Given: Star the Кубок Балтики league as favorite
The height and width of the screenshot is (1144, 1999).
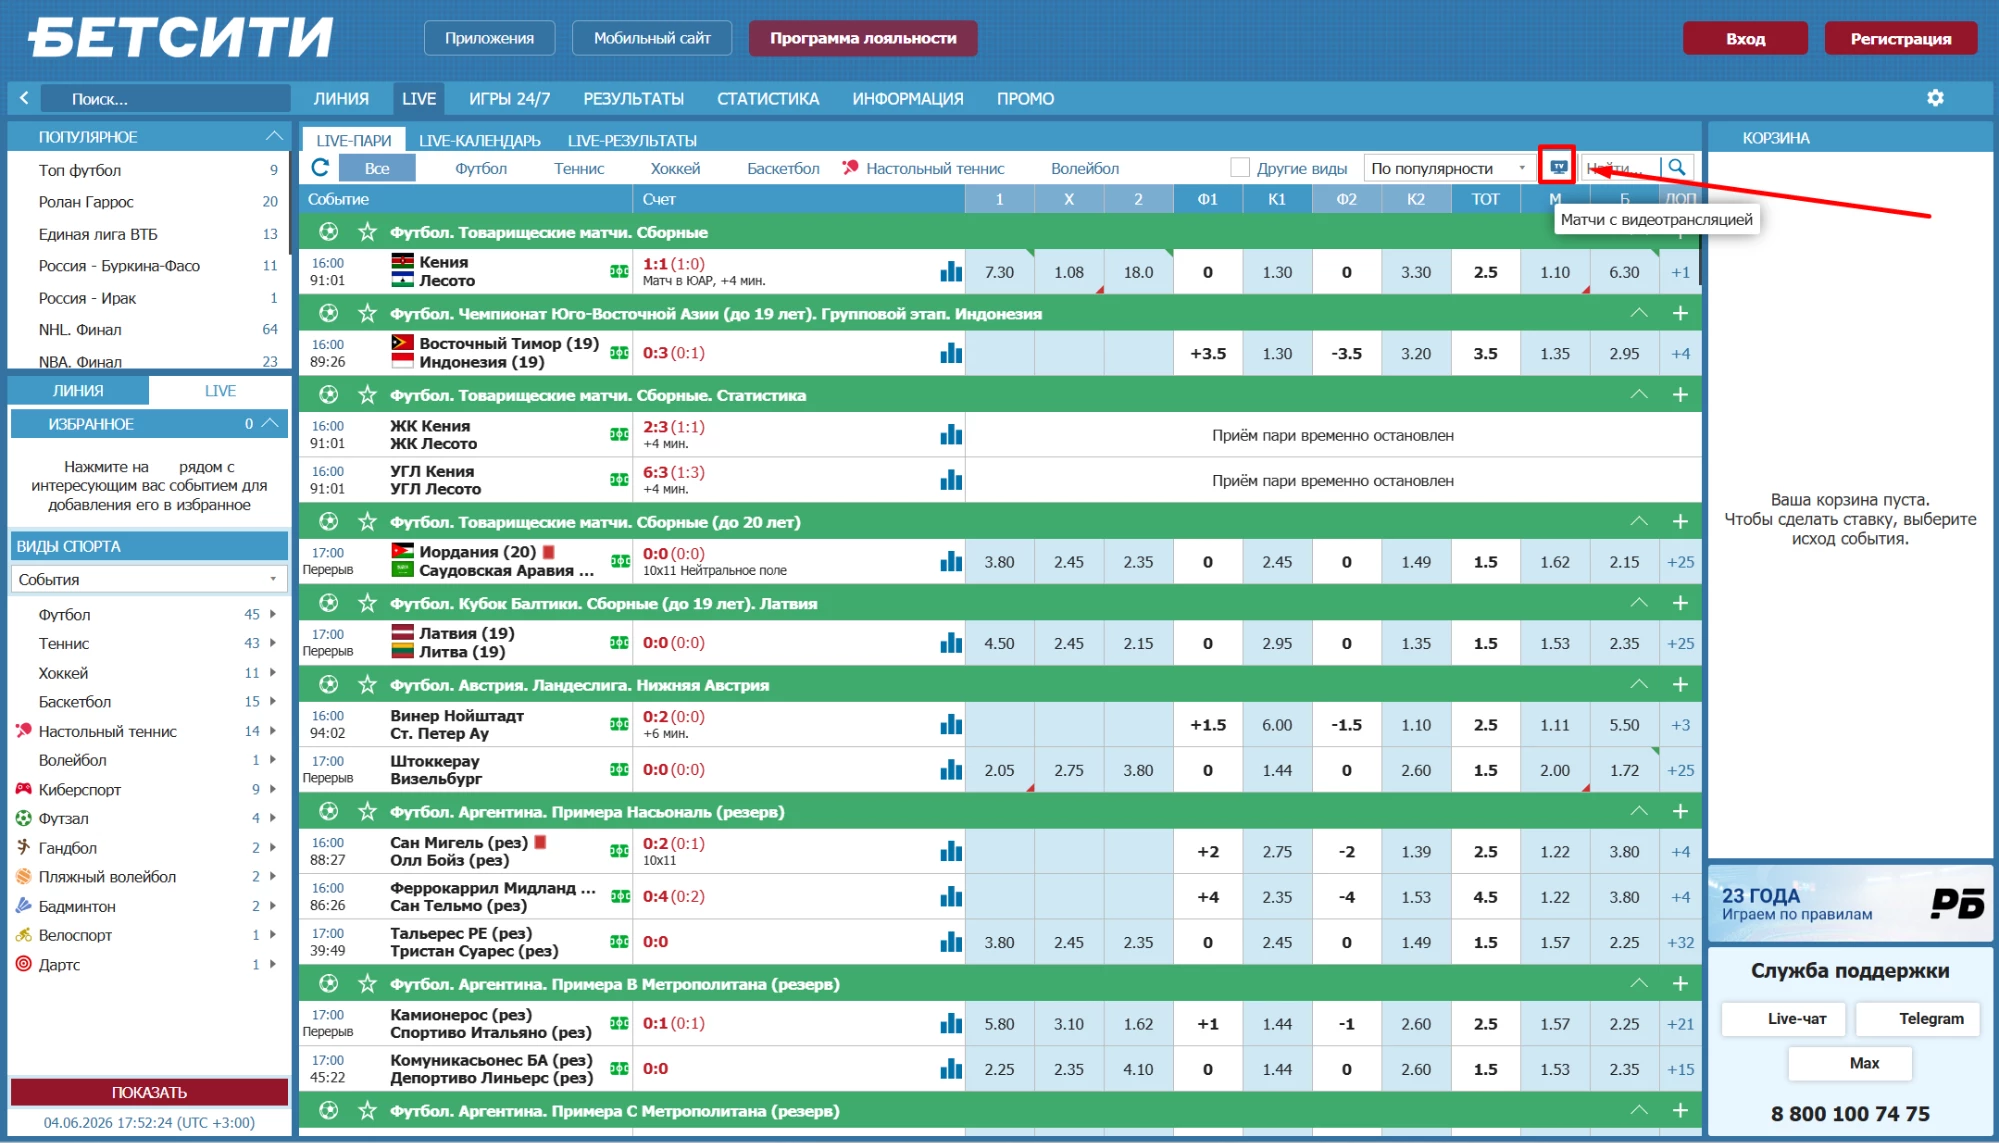Looking at the screenshot, I should point(367,603).
